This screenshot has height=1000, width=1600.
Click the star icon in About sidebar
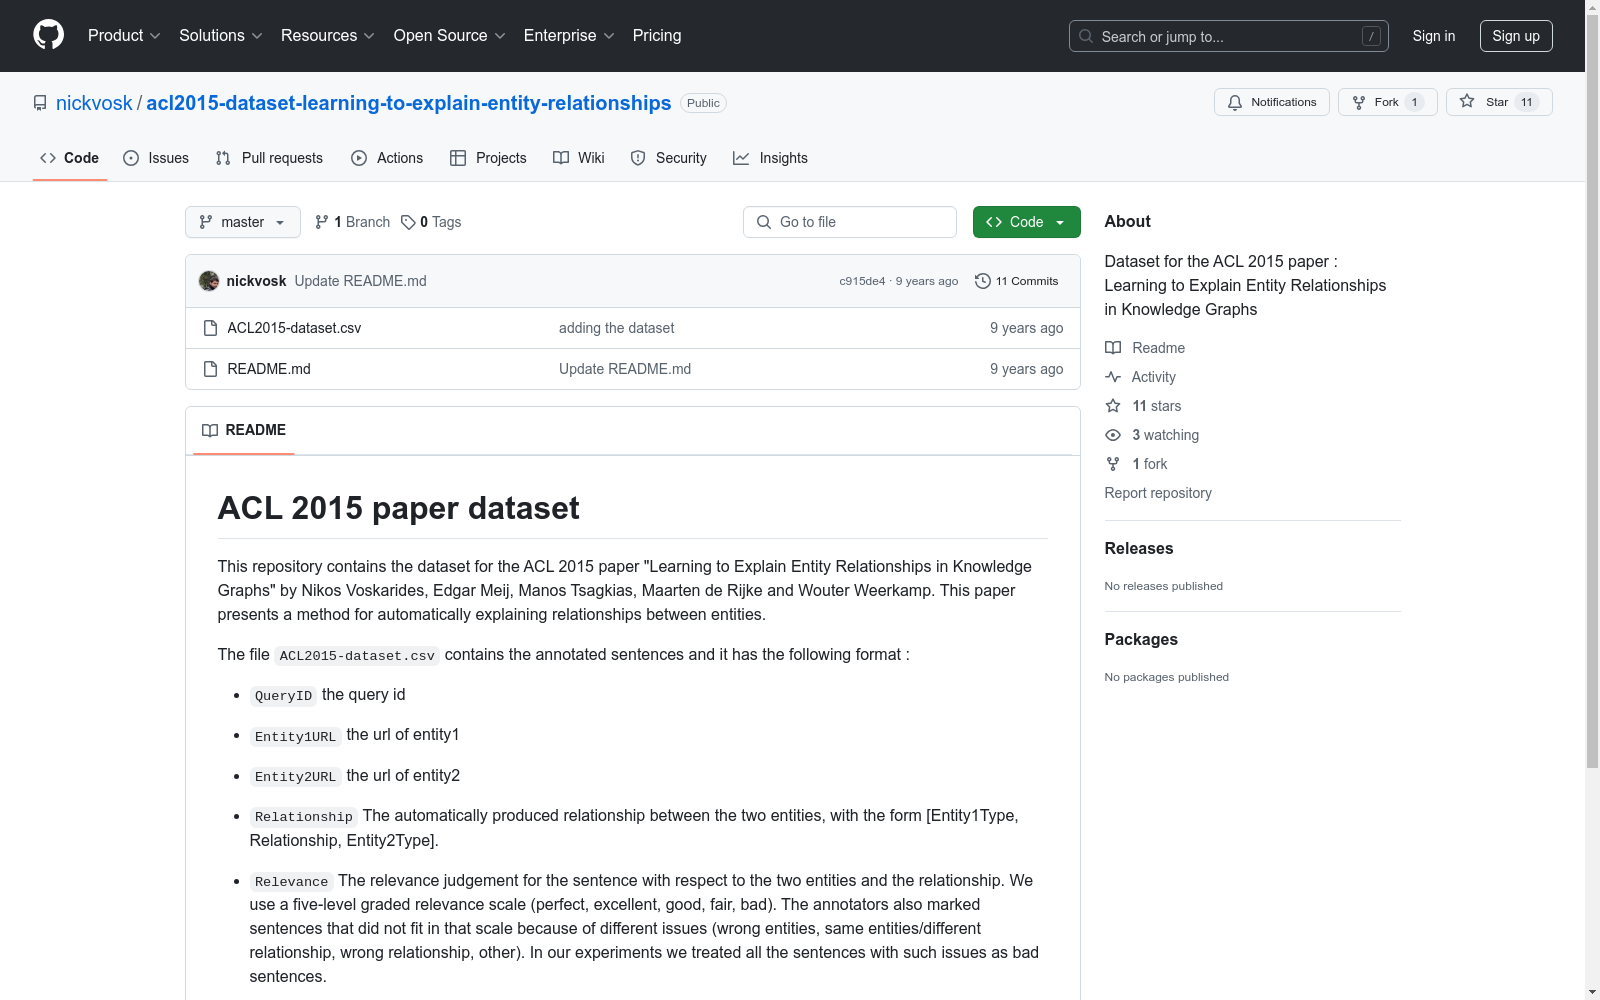1113,406
